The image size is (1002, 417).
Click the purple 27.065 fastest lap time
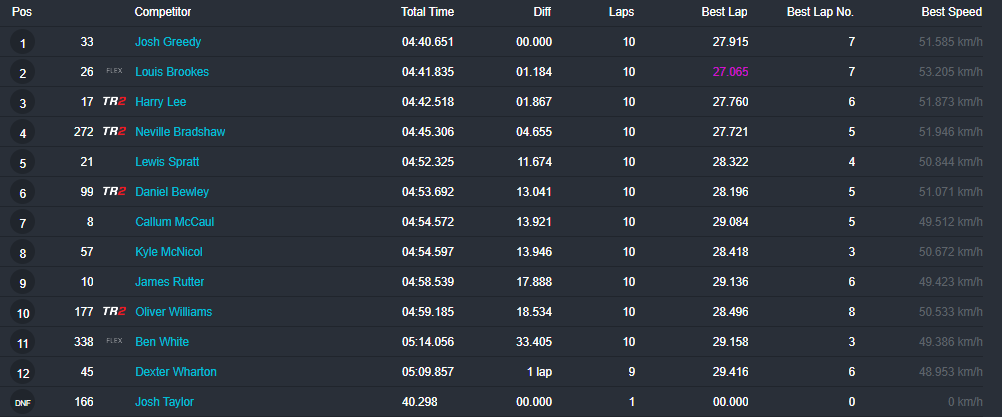pos(730,72)
